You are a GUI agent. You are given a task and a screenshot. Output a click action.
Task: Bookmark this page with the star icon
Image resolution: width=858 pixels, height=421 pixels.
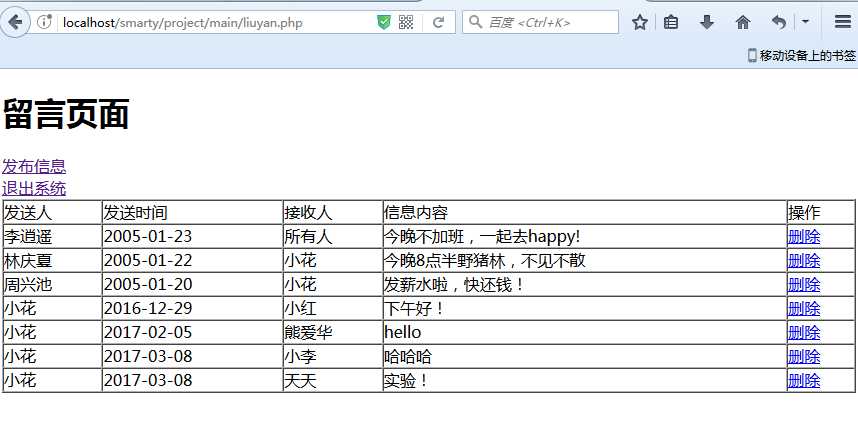click(640, 22)
